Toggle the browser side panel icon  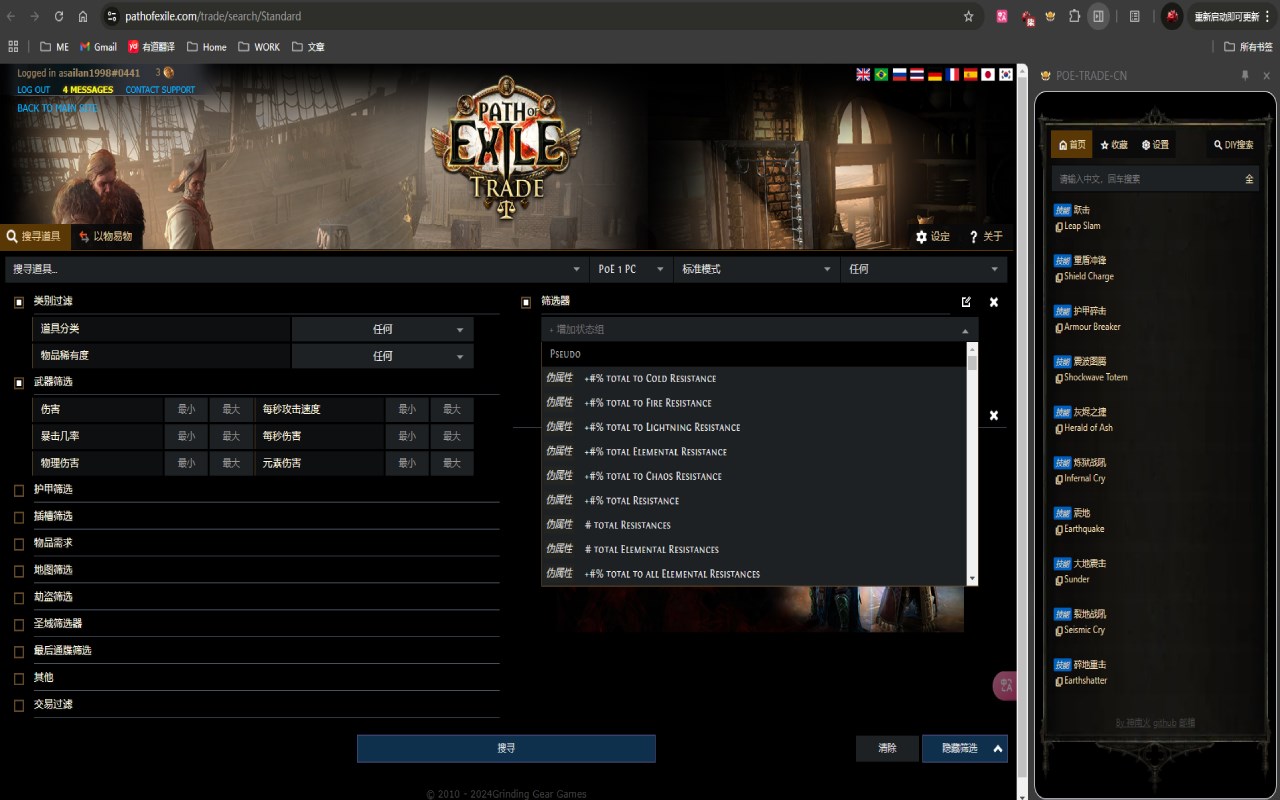coord(1098,16)
